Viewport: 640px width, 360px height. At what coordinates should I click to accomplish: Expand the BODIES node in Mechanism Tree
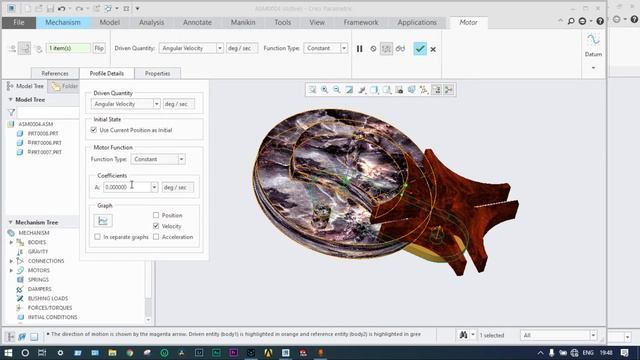pos(11,242)
